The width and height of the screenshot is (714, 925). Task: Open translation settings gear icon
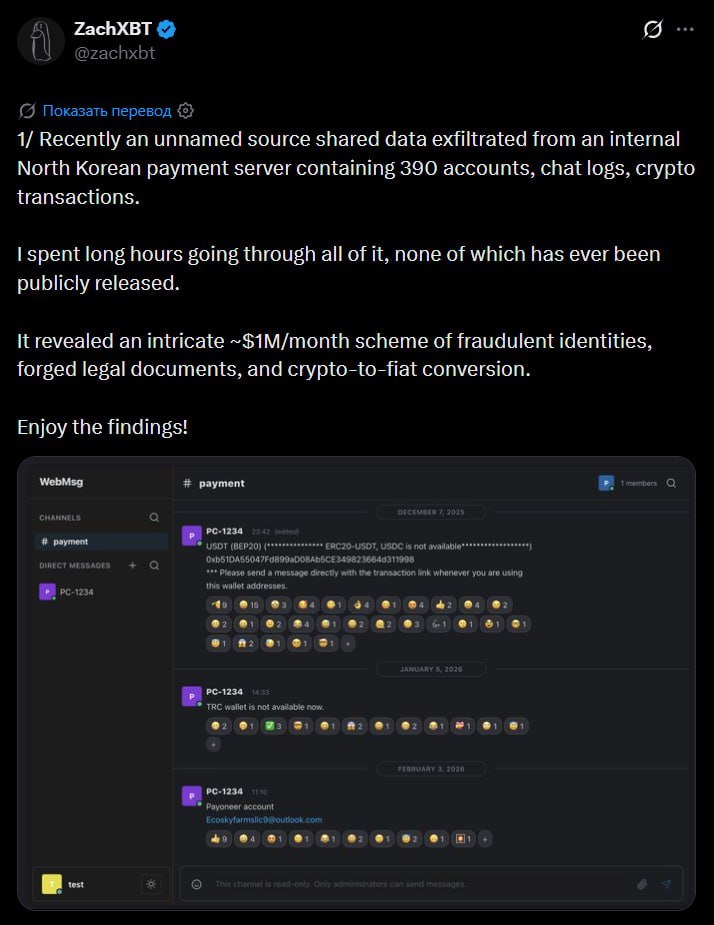185,110
